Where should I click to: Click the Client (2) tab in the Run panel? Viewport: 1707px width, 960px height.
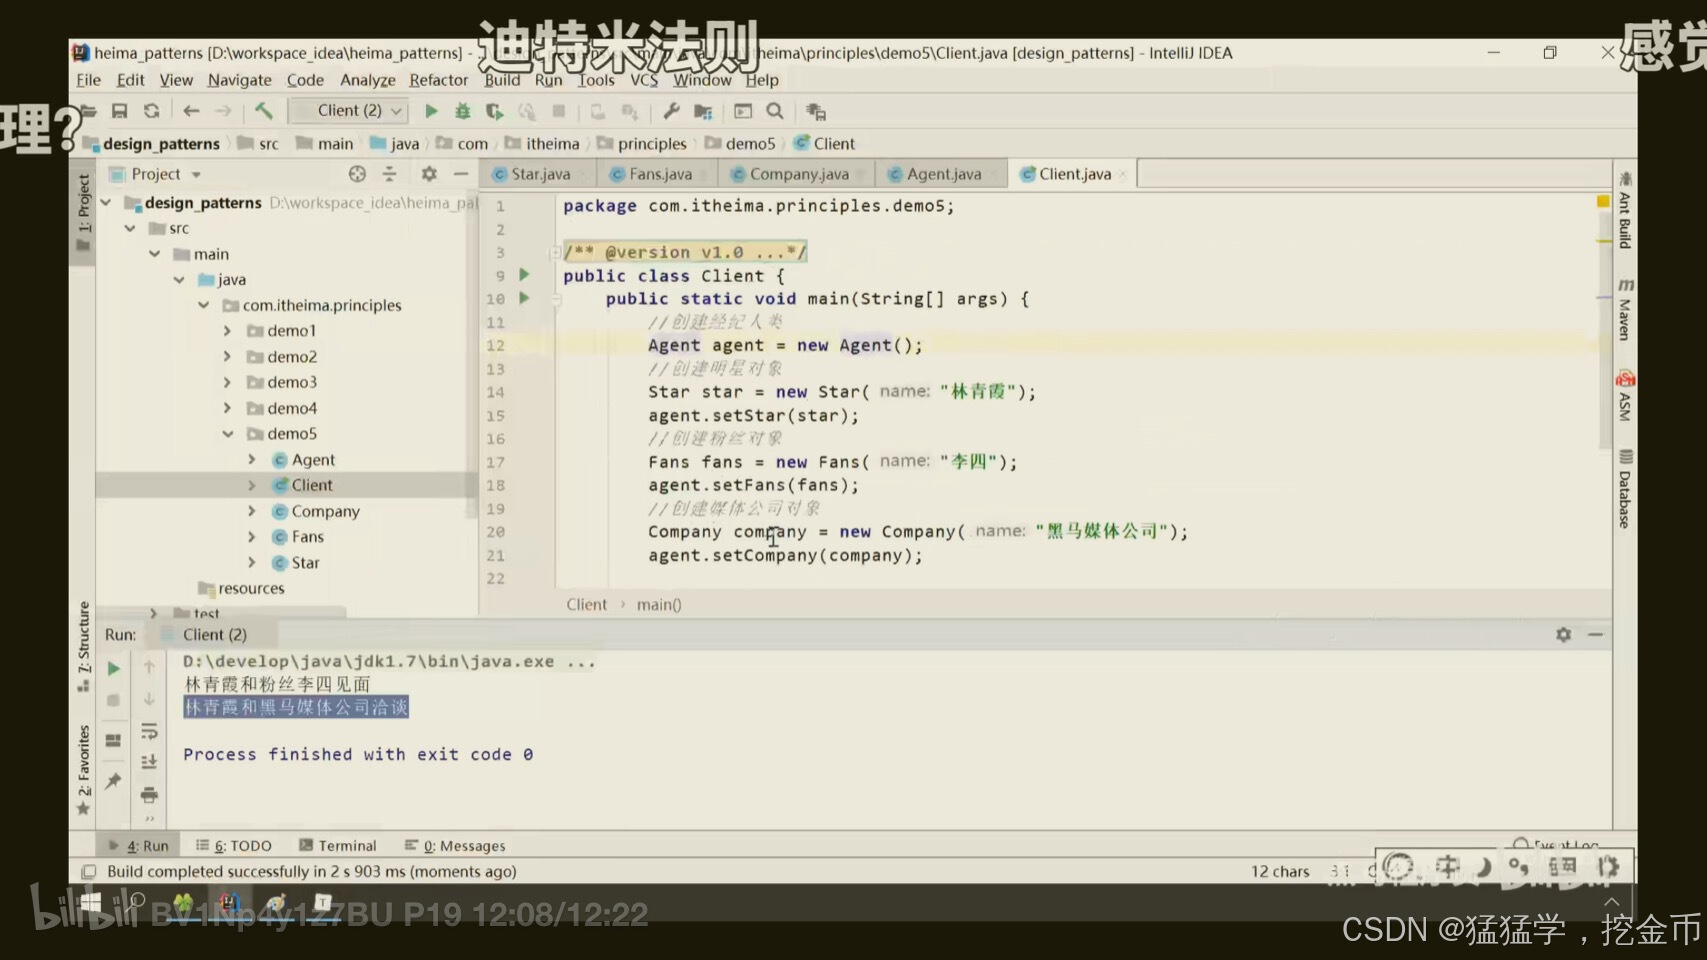[x=215, y=635]
